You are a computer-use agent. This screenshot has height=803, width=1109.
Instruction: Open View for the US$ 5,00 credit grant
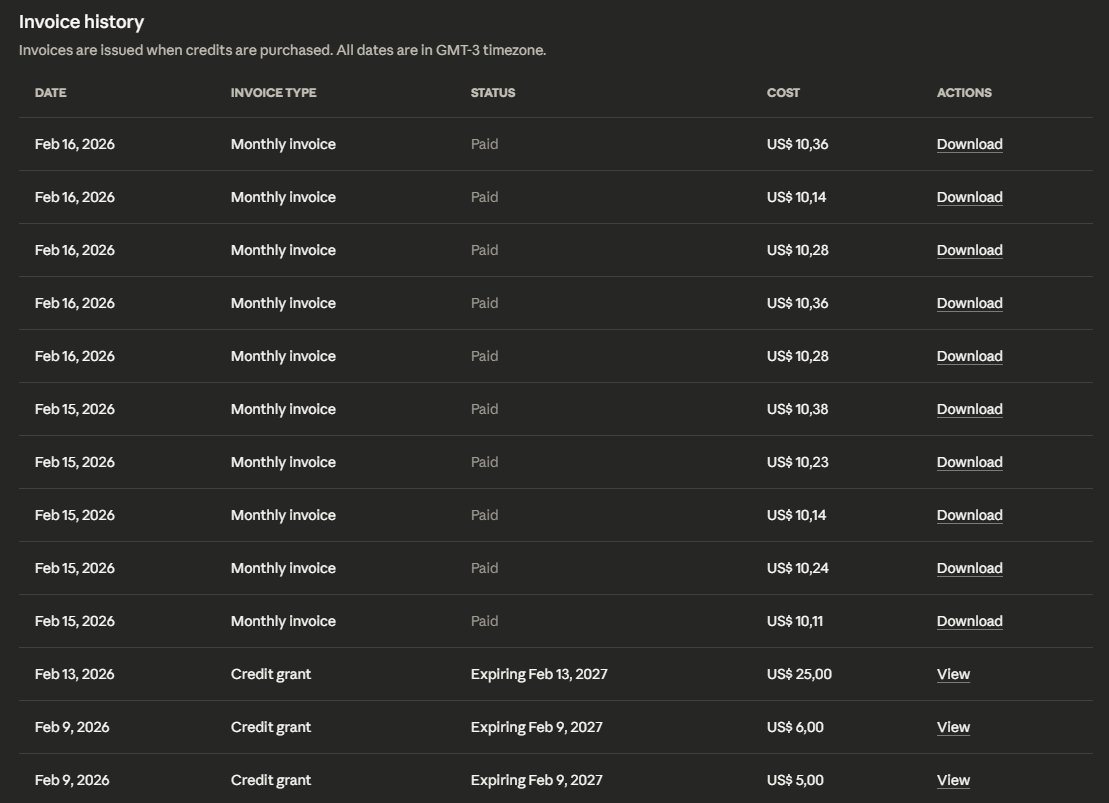pyautogui.click(x=953, y=780)
